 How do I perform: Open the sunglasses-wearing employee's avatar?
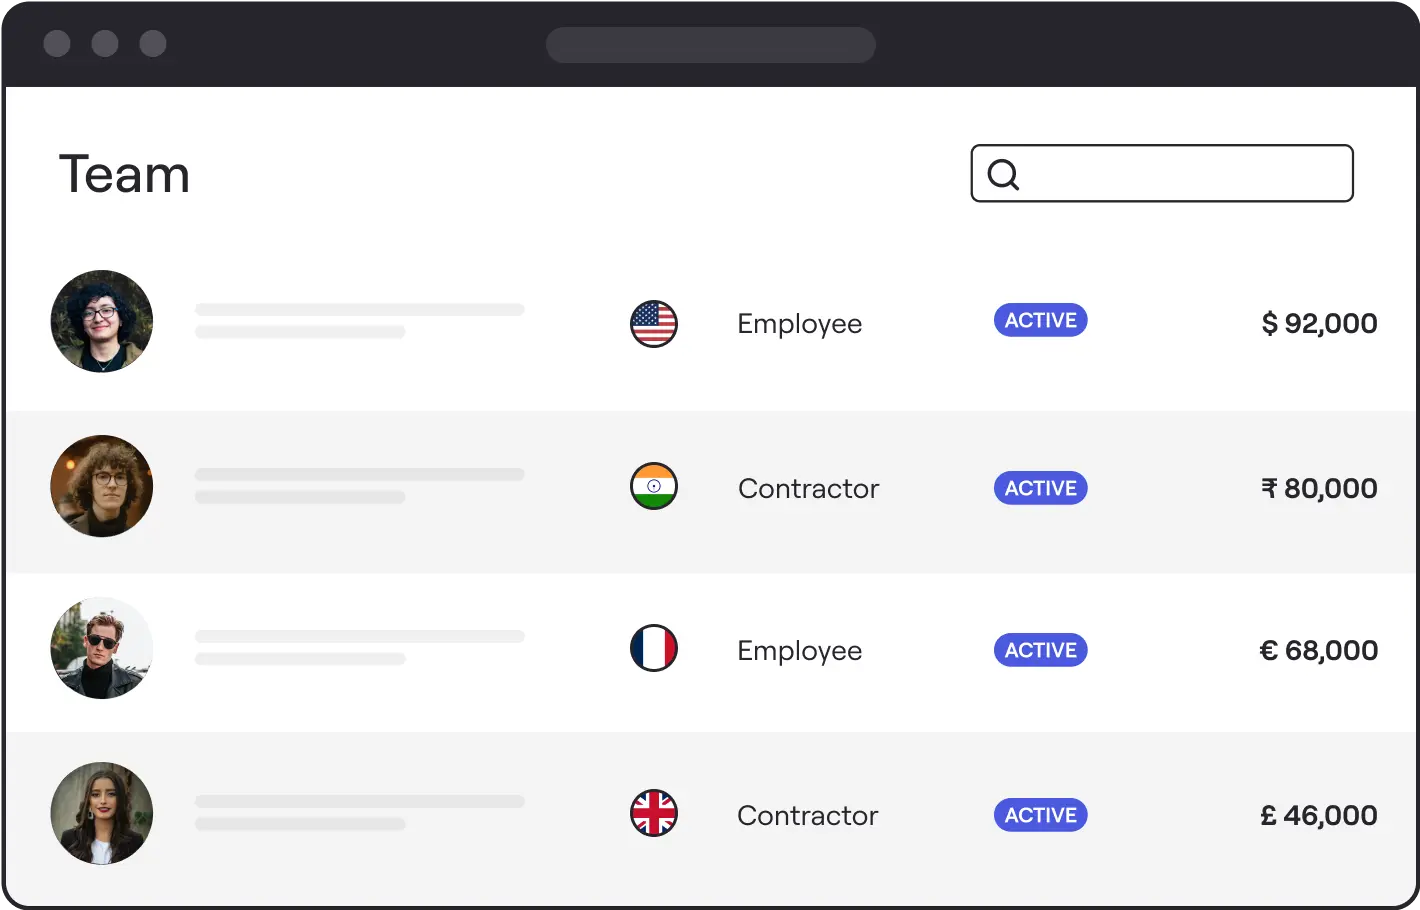click(x=102, y=648)
